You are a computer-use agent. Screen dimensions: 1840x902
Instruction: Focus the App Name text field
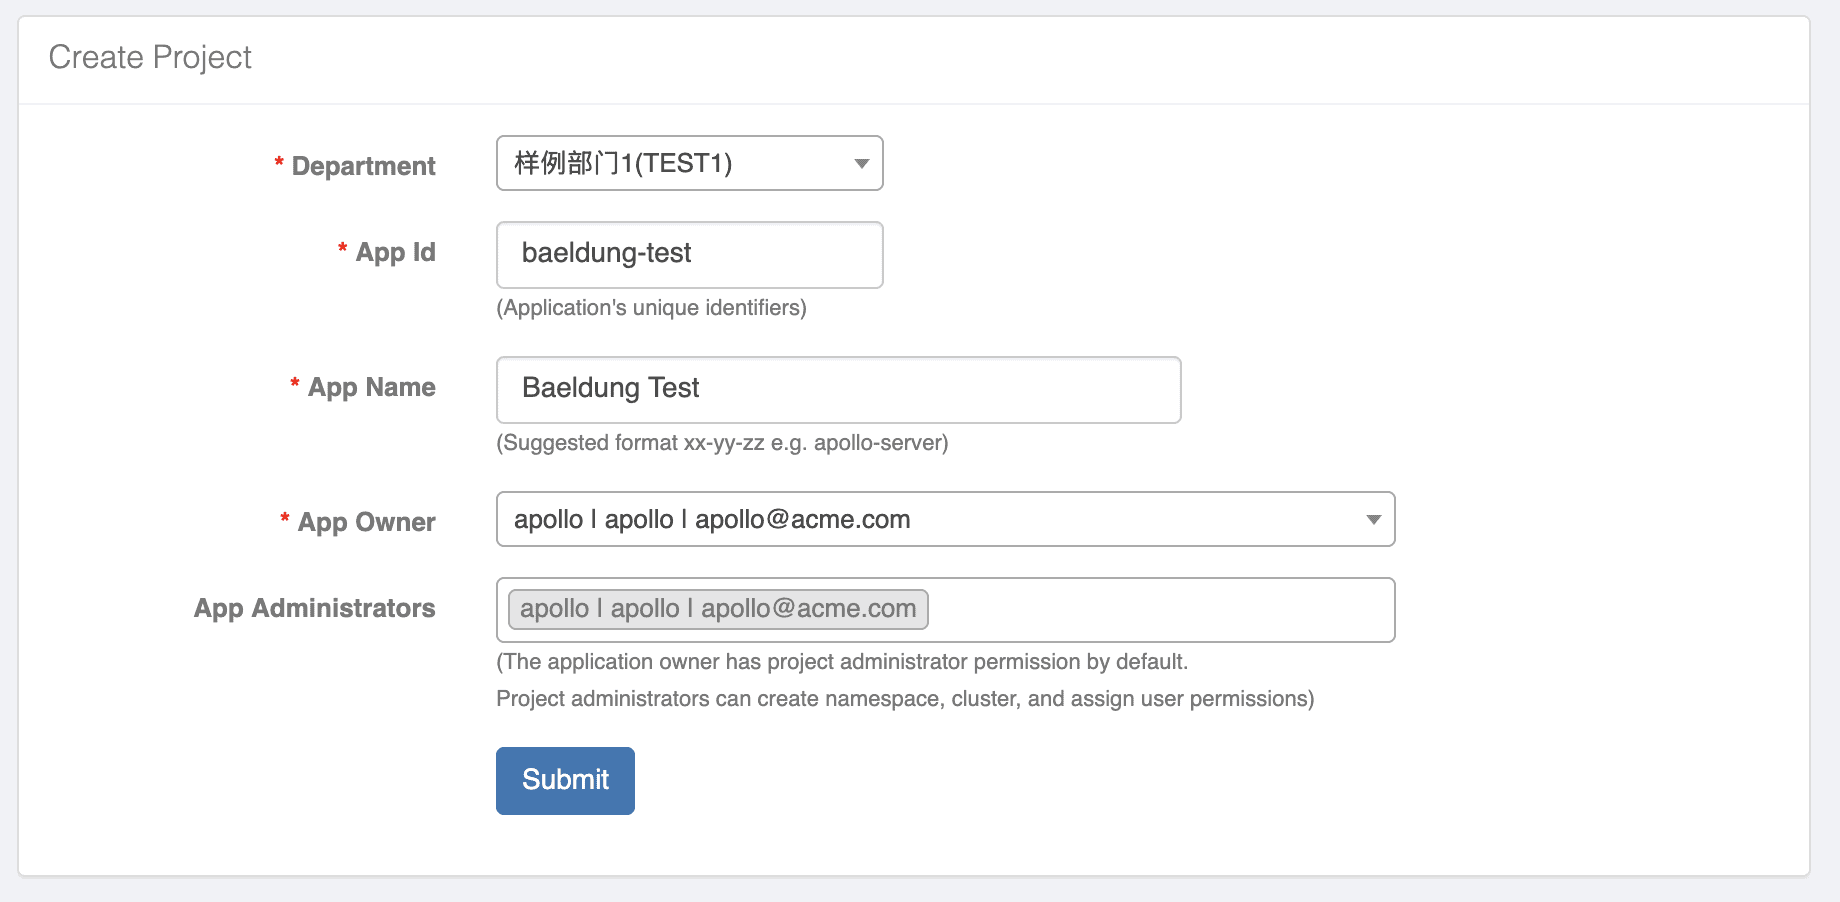tap(838, 389)
